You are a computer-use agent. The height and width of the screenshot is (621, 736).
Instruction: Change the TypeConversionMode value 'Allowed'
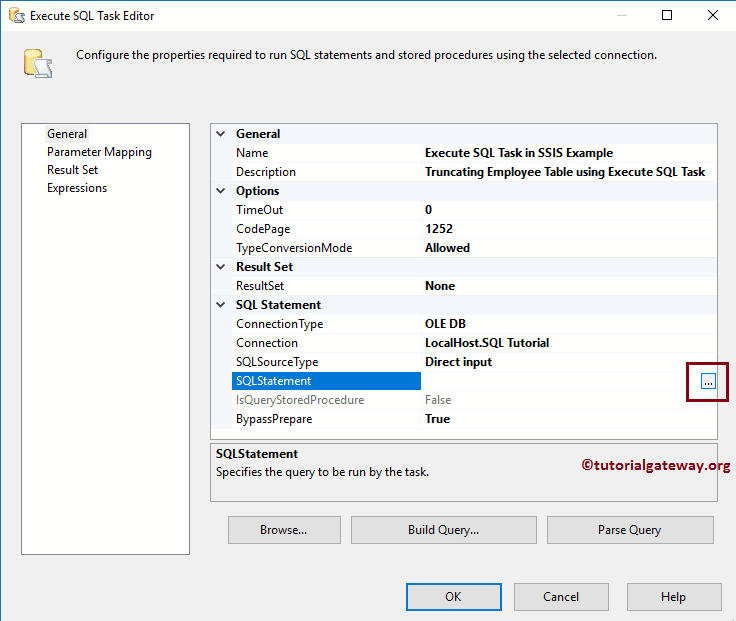click(x=569, y=248)
